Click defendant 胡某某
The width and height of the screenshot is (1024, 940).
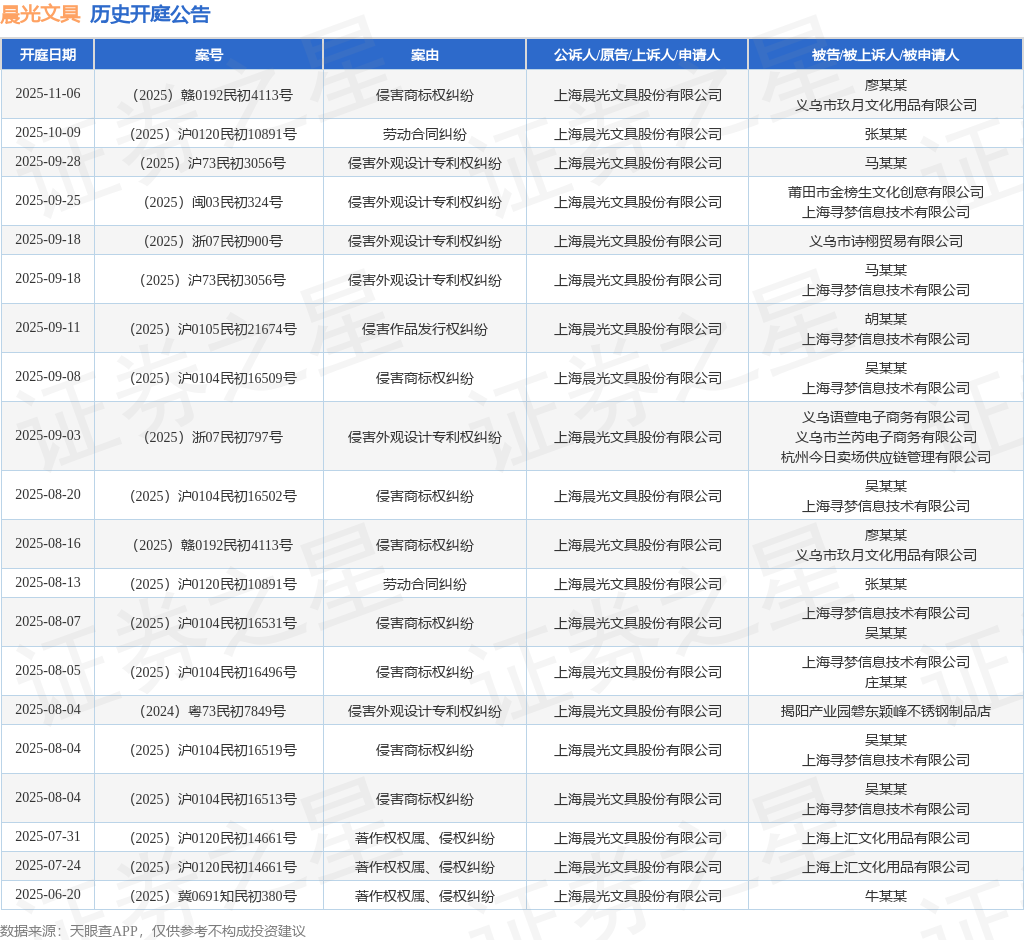click(886, 319)
